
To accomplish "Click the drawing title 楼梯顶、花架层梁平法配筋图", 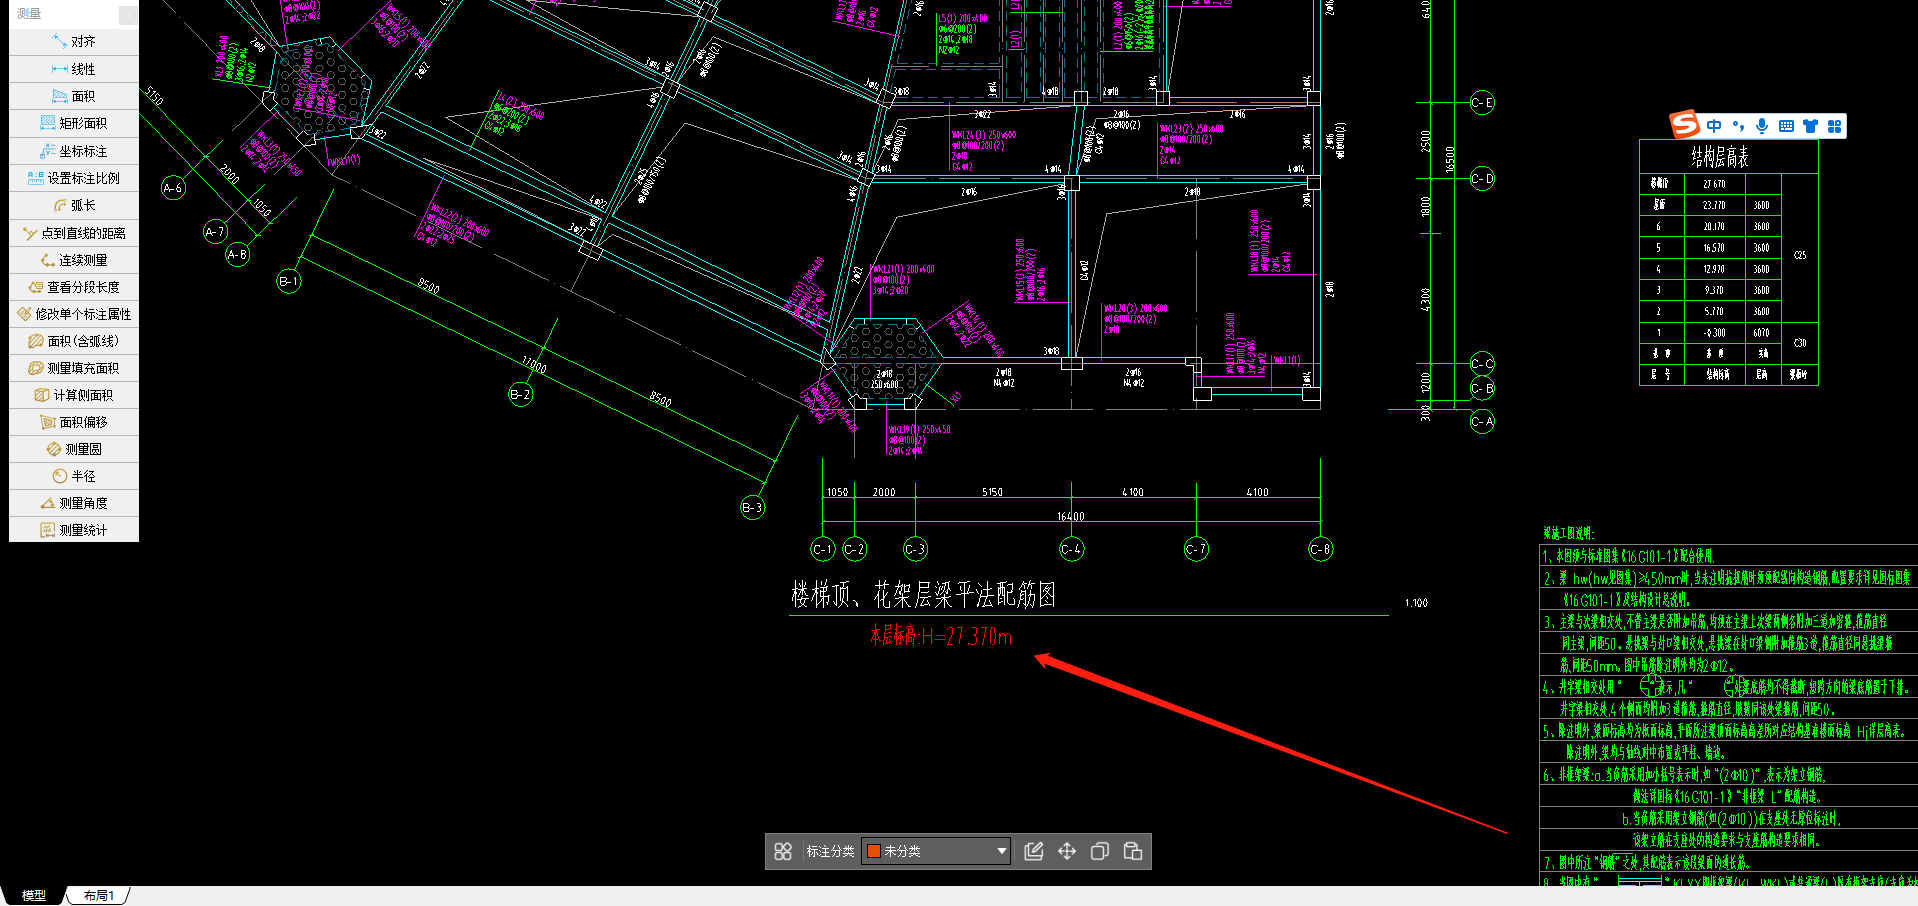I will [923, 596].
